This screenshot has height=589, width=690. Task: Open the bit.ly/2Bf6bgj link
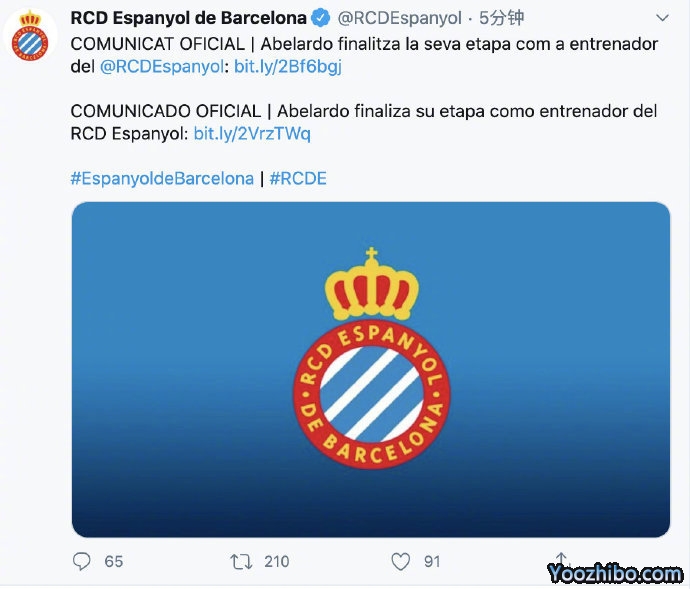pos(288,67)
